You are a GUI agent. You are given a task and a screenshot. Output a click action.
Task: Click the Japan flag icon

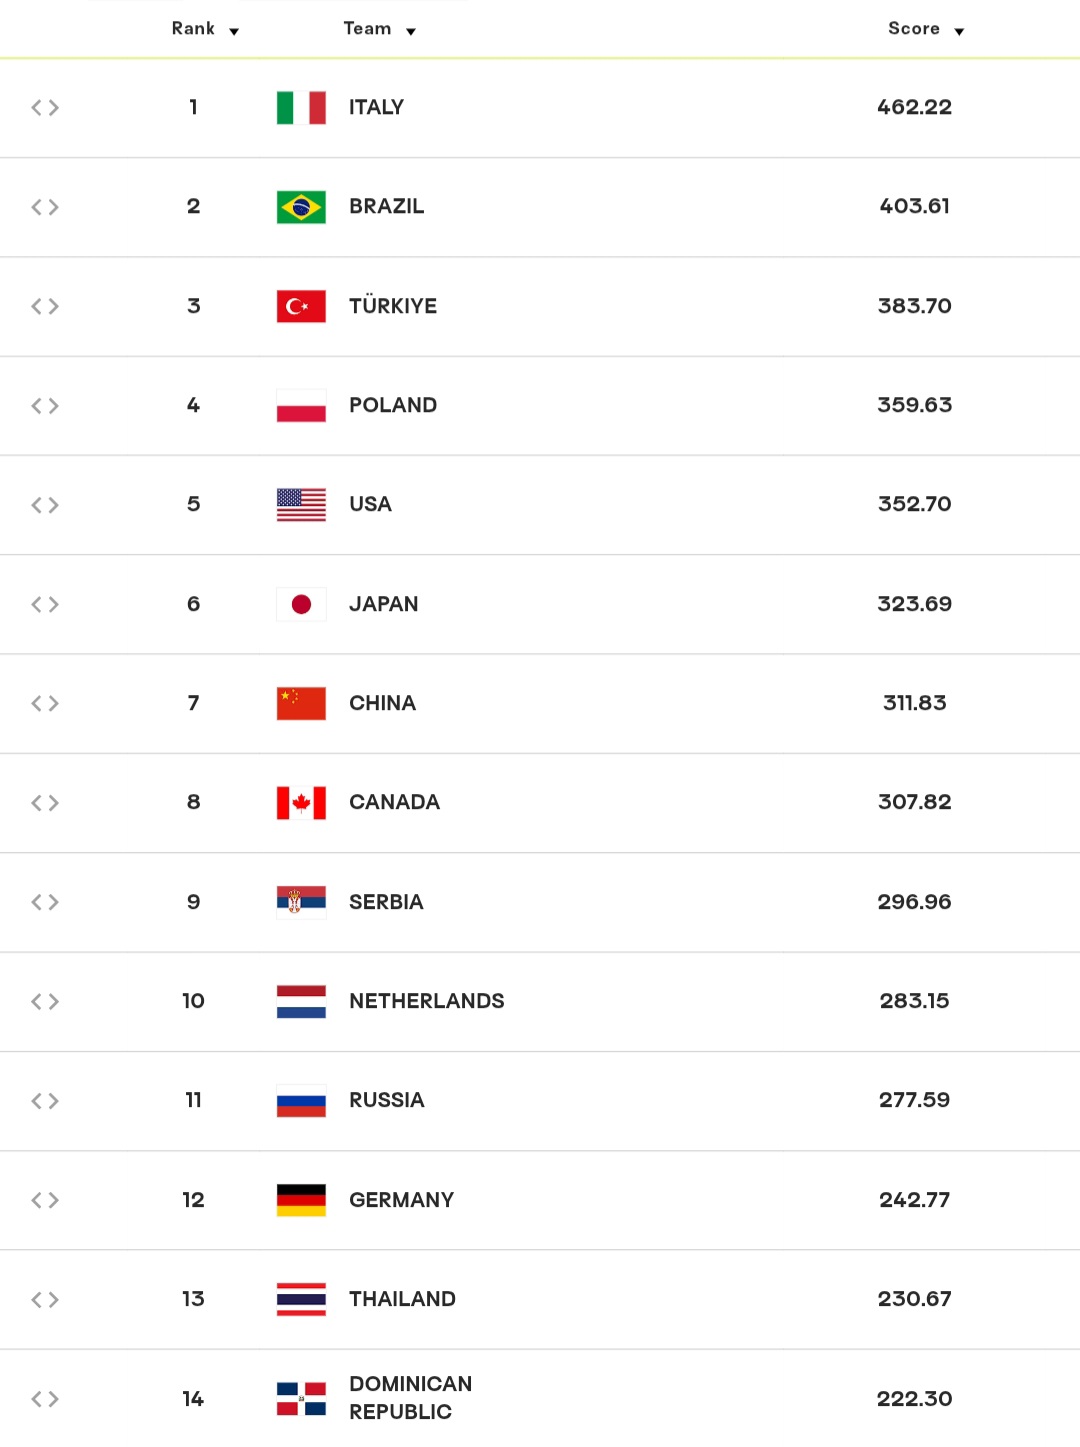click(x=301, y=604)
